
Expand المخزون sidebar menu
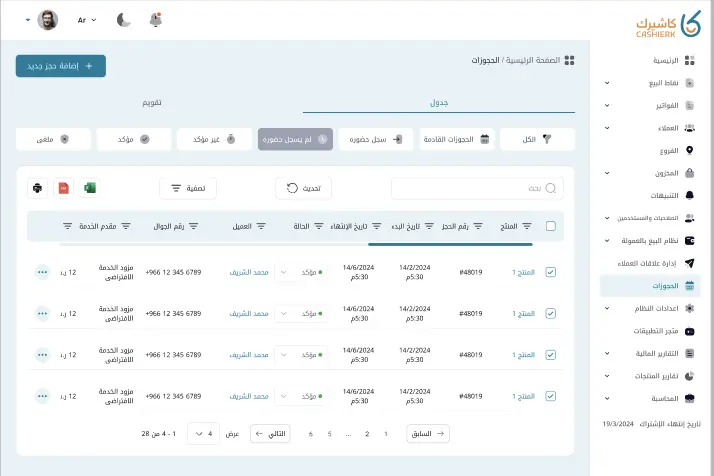[x=607, y=173]
